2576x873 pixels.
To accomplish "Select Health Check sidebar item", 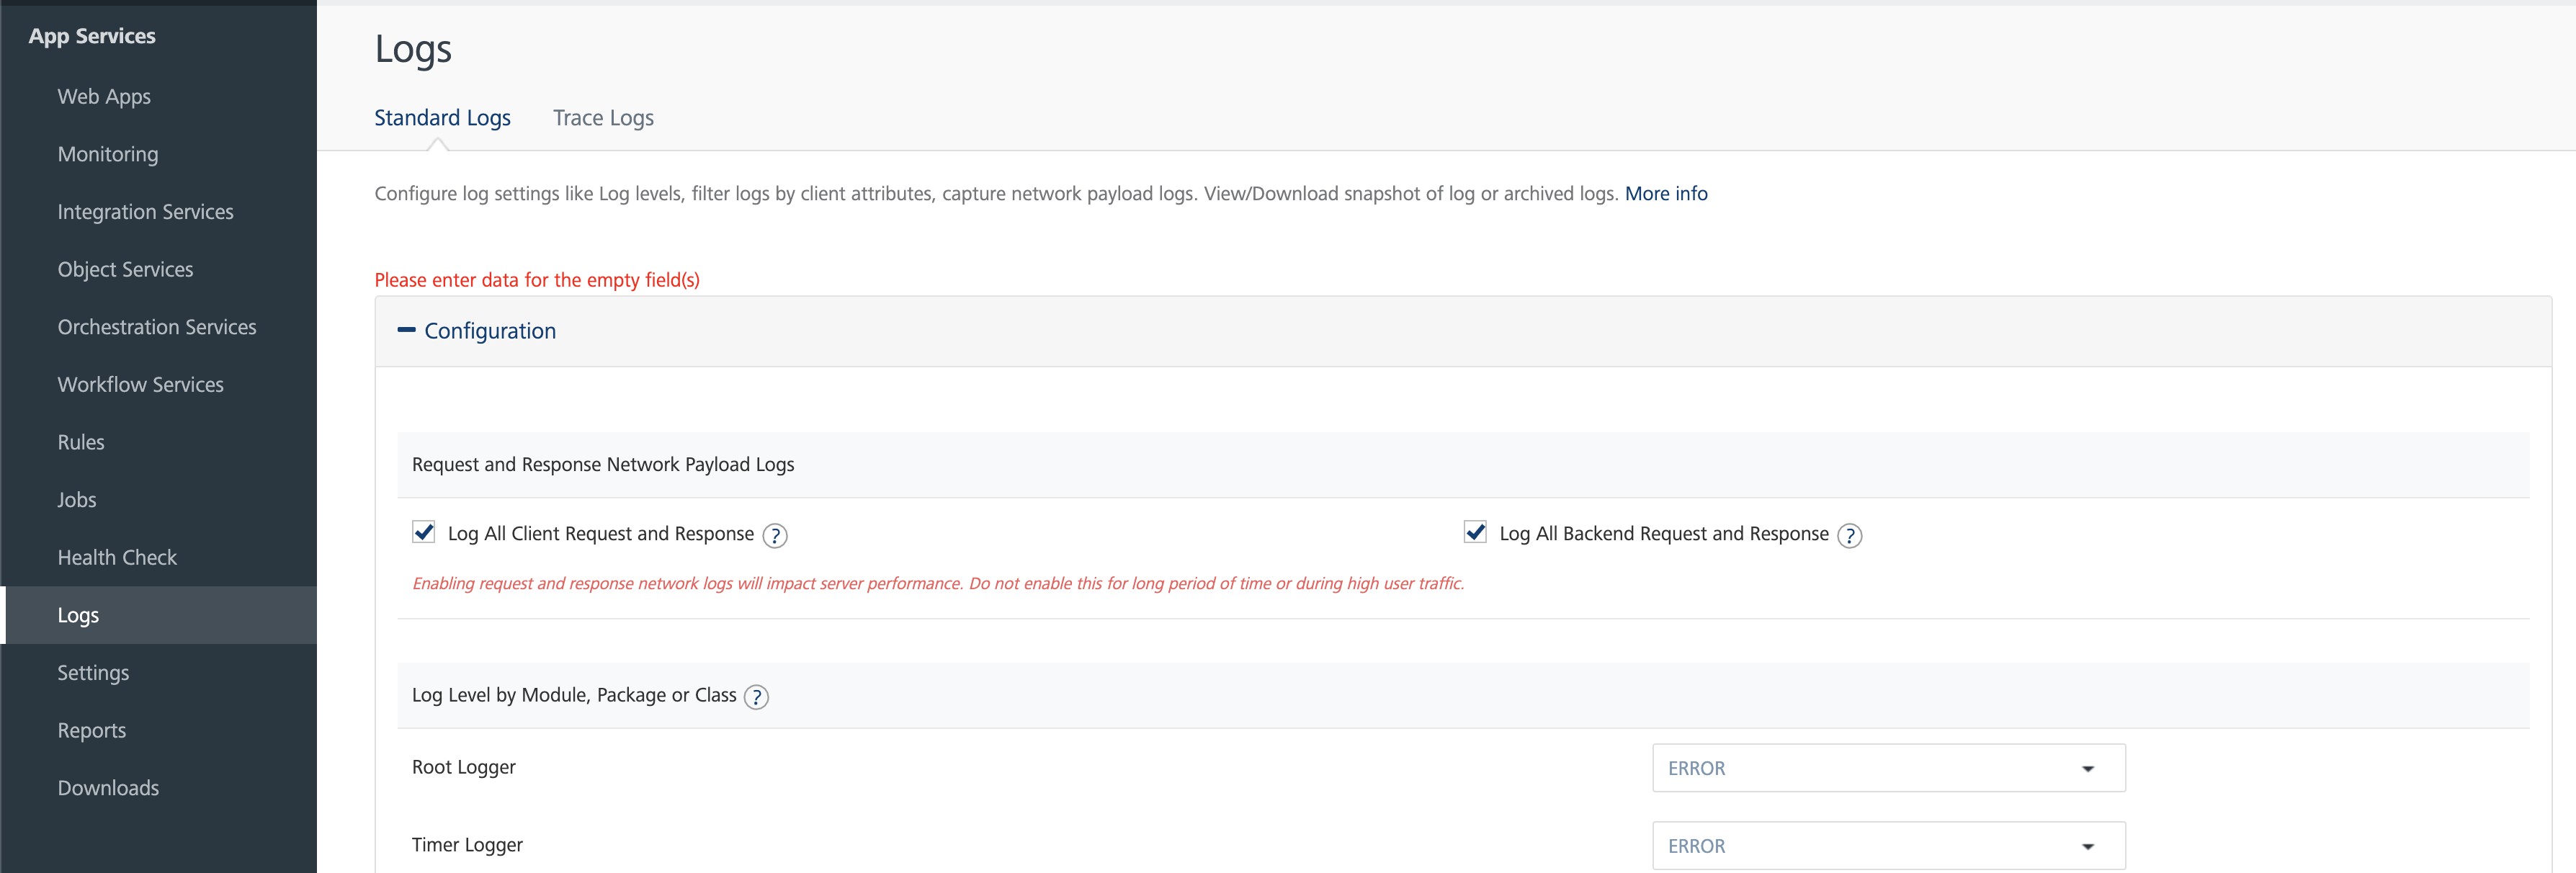I will (x=117, y=558).
